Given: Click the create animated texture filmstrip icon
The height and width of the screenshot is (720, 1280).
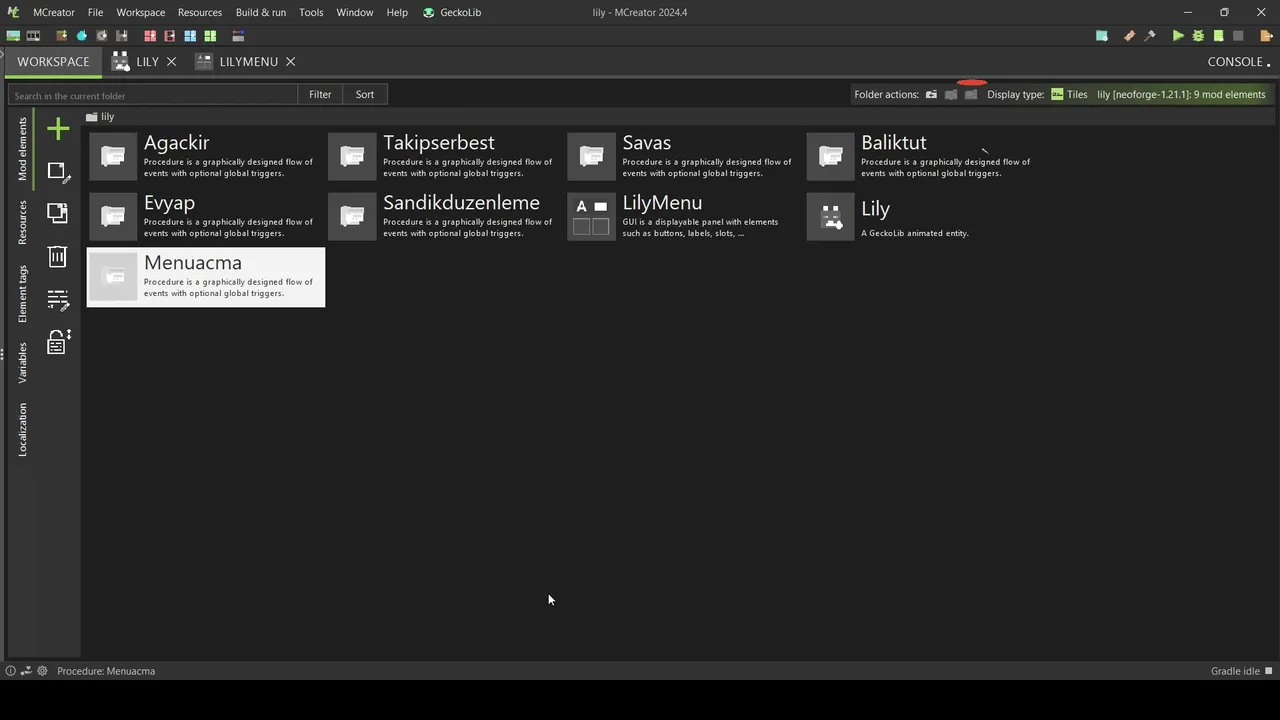Looking at the screenshot, I should pyautogui.click(x=33, y=36).
